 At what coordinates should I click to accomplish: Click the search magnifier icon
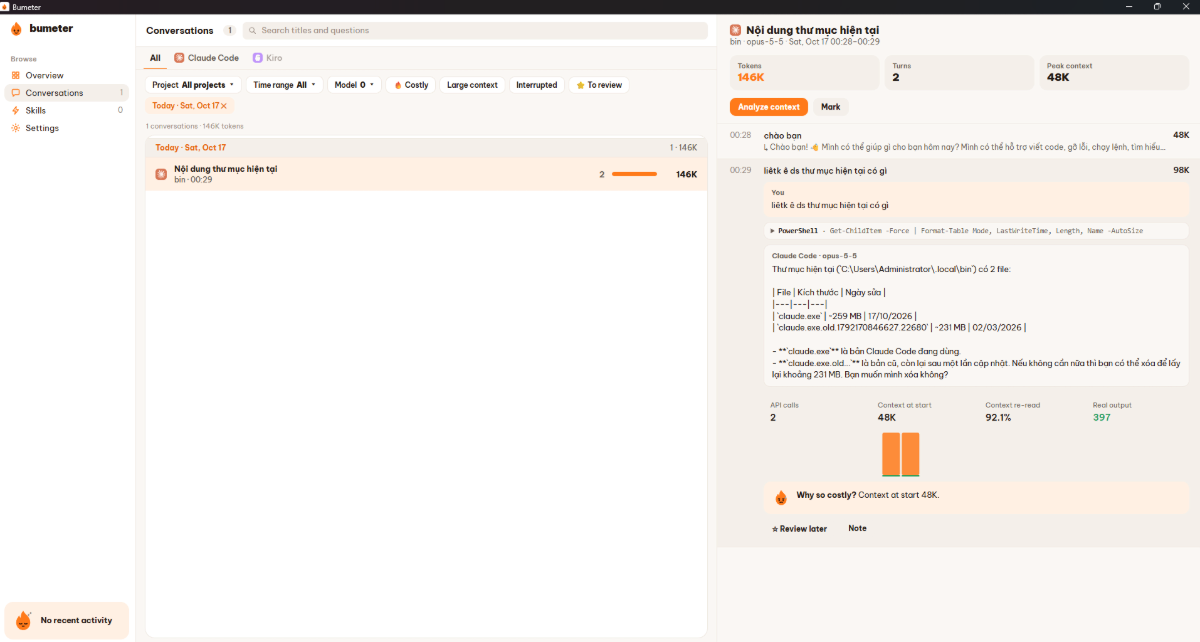click(x=253, y=31)
